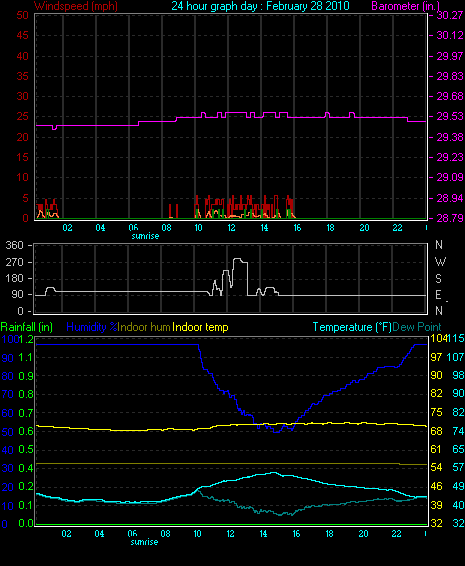Select the Indoor hum legend label
The height and width of the screenshot is (566, 465).
(144, 327)
